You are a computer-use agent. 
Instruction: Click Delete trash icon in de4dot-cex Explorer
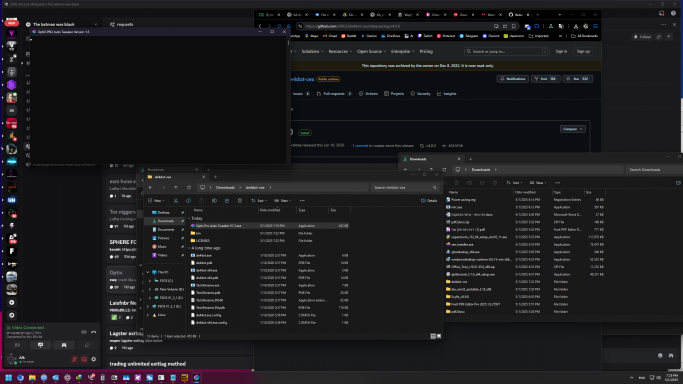pos(240,201)
